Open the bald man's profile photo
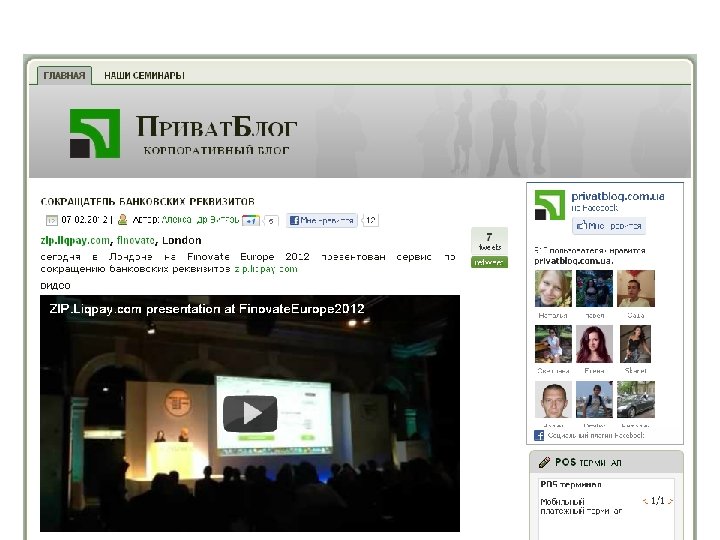720x540 pixels. point(553,399)
